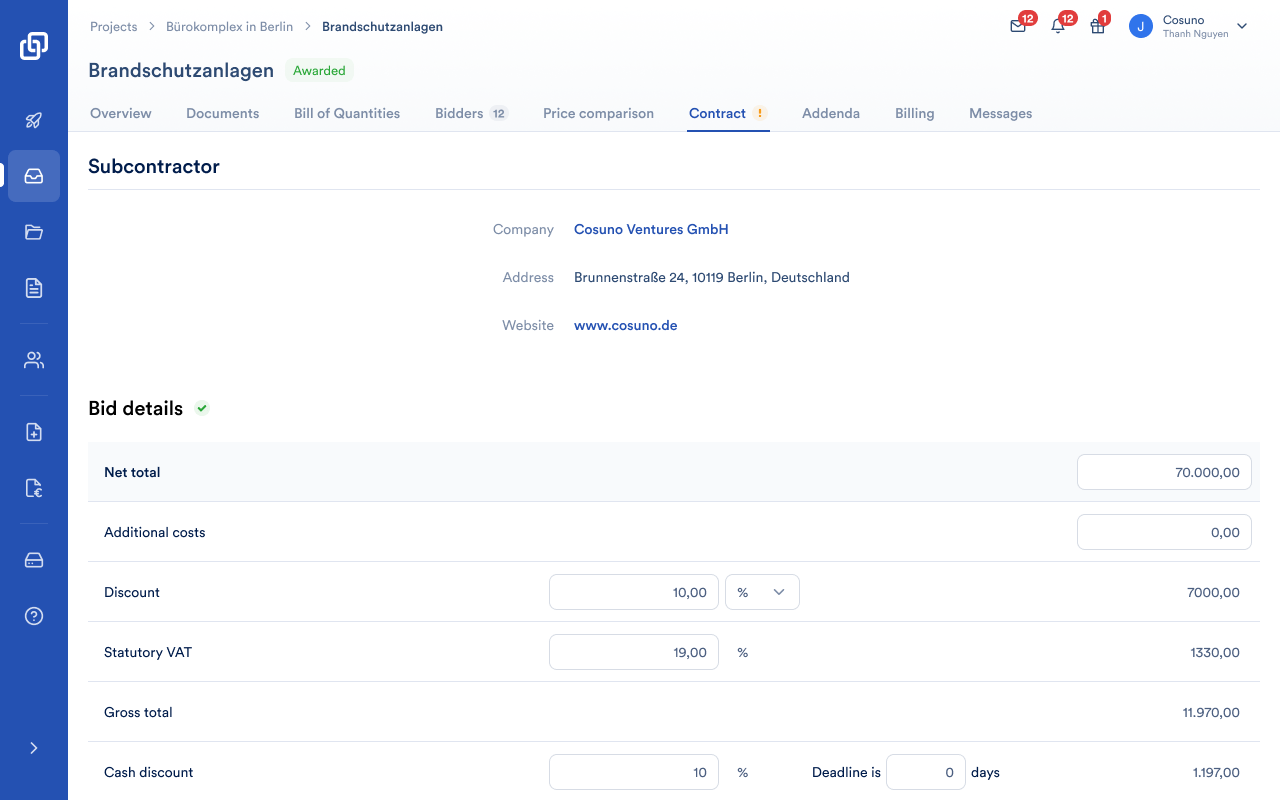
Task: Expand the Cosuno user account menu
Action: tap(1242, 26)
